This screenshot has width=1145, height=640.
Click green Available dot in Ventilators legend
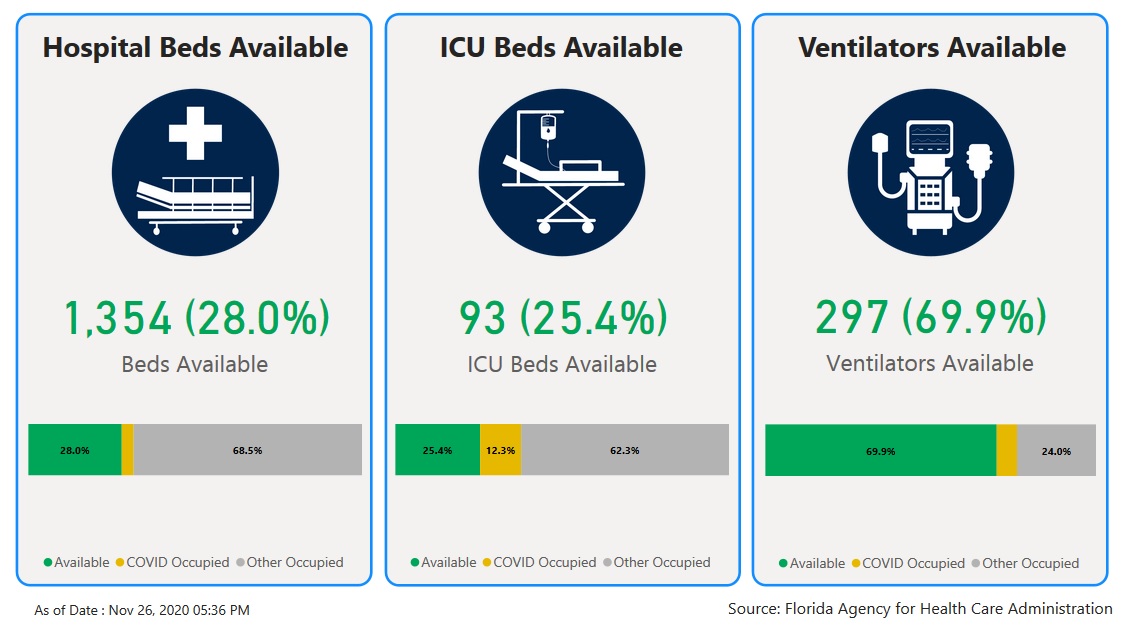tap(783, 564)
